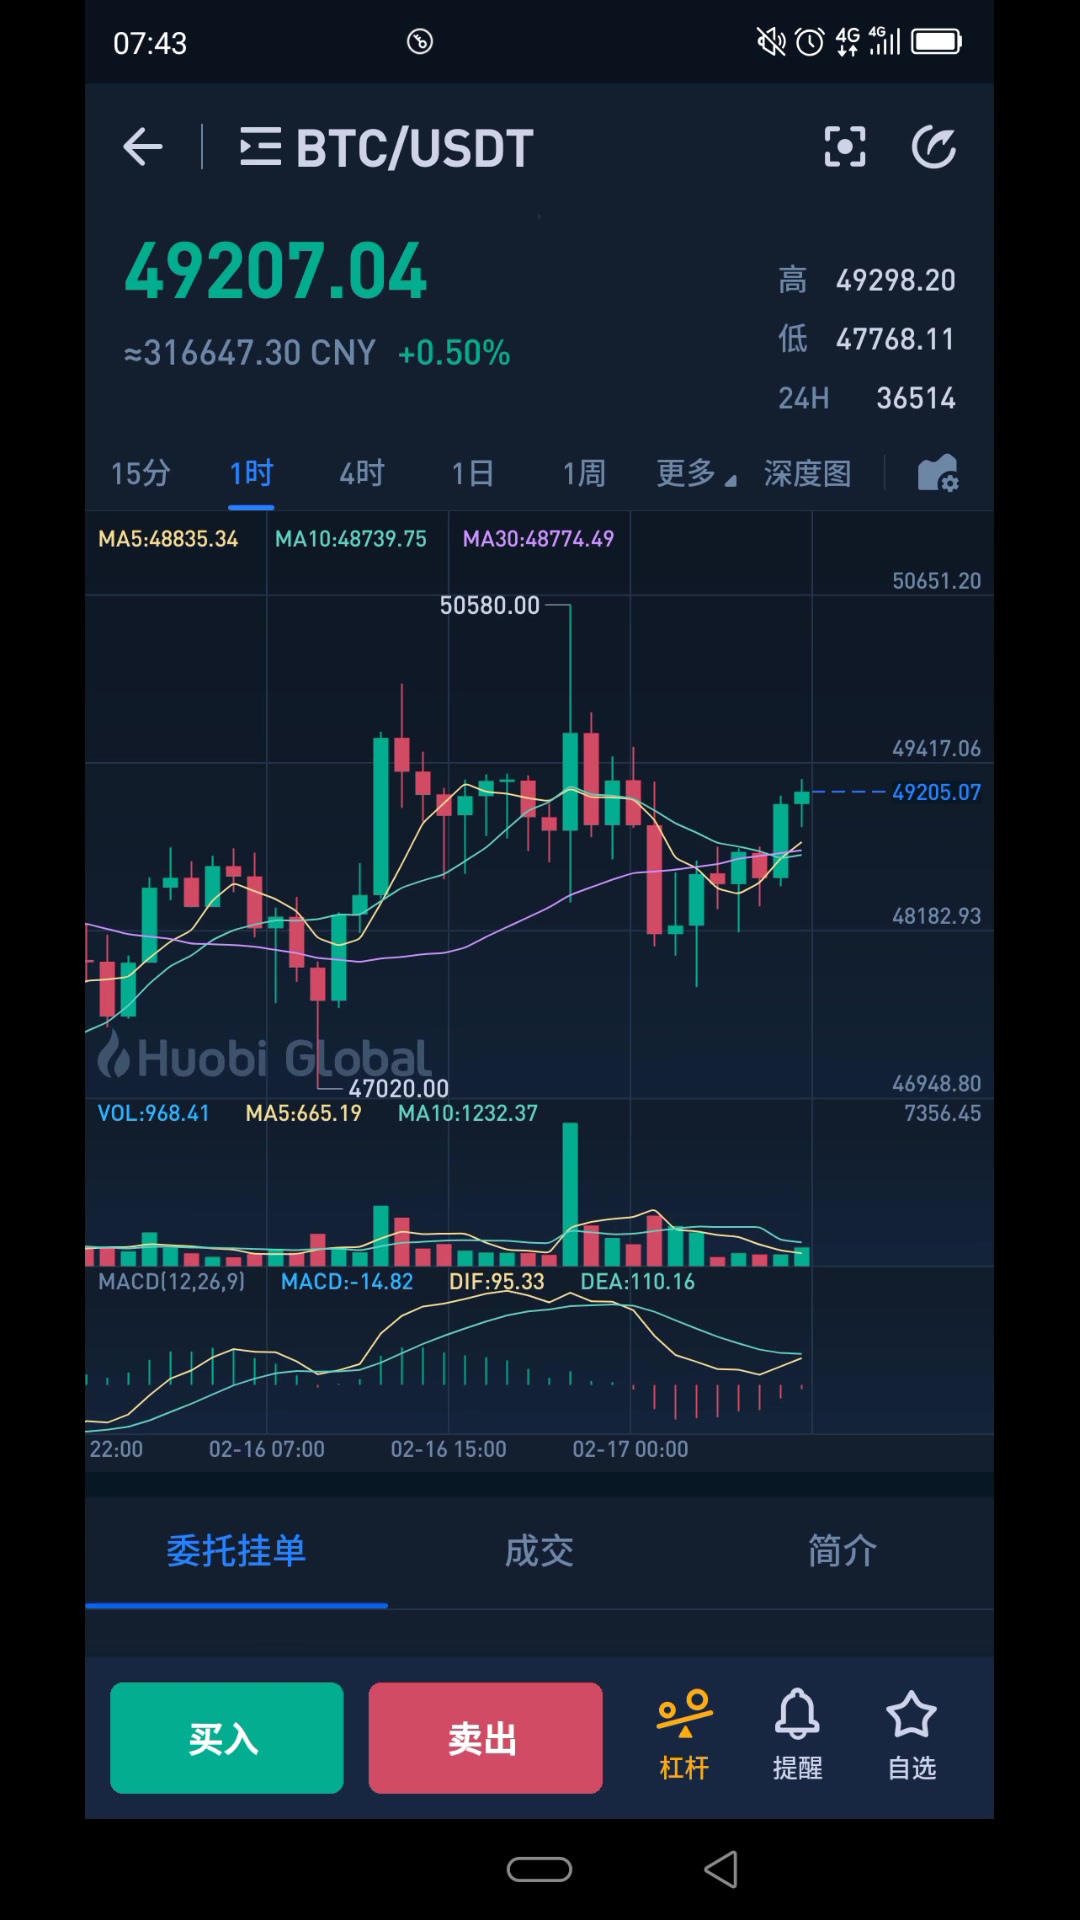
Task: Open chart indicator settings icon
Action: click(938, 473)
